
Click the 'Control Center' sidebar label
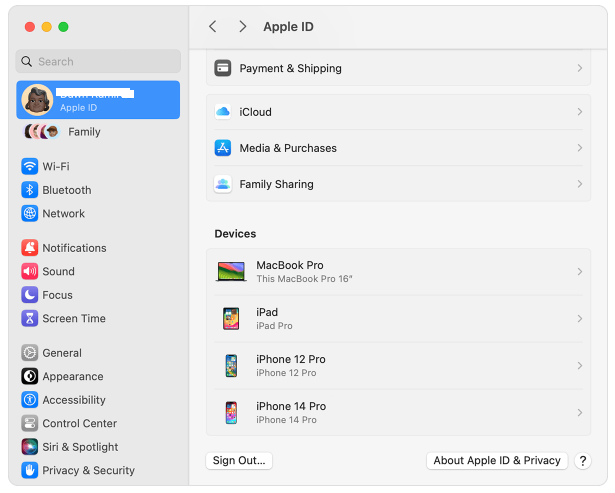80,423
